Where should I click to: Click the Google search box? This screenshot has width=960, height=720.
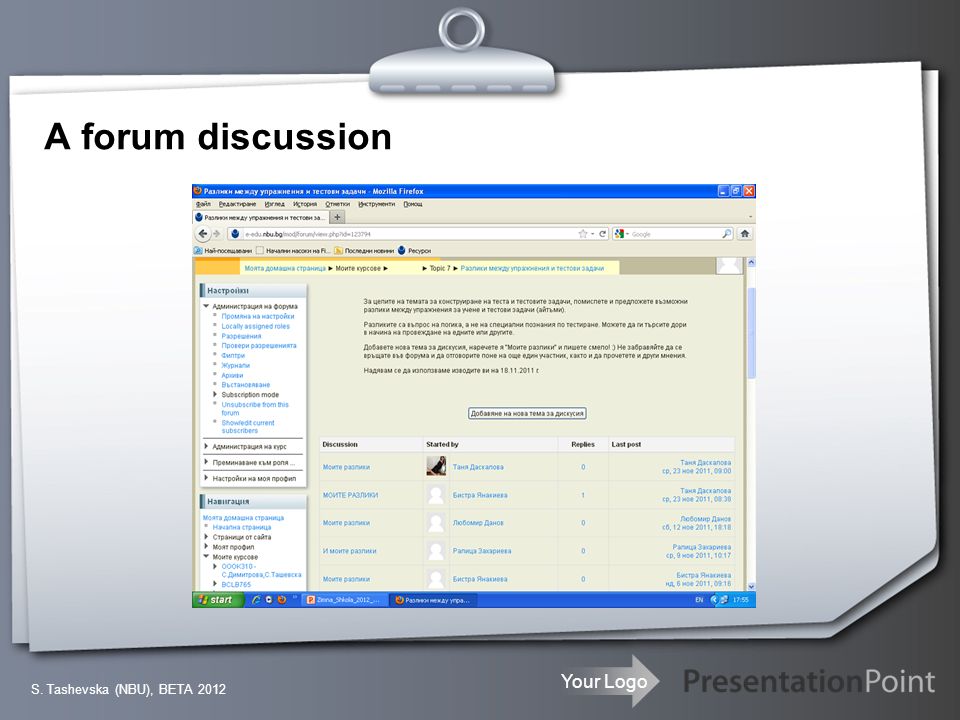pyautogui.click(x=675, y=234)
